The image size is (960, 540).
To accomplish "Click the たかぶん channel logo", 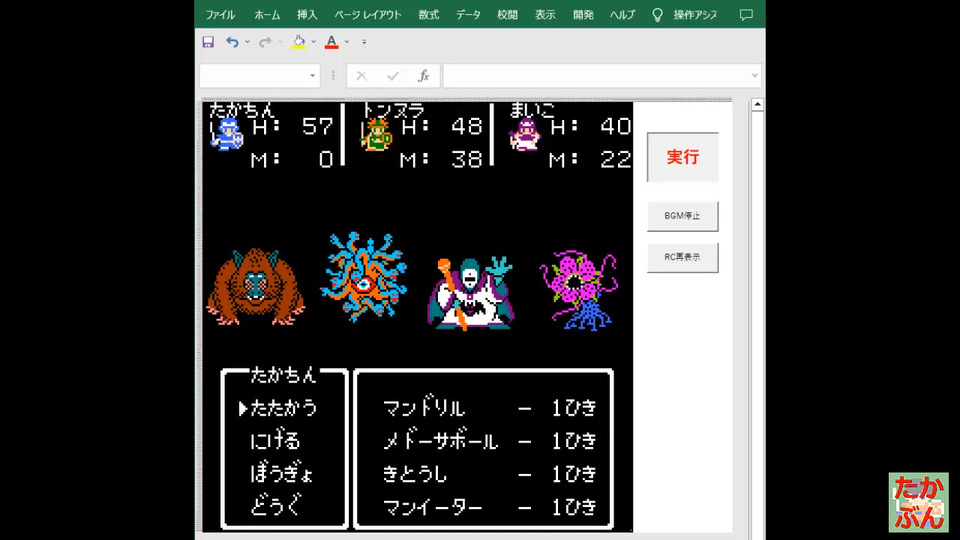I will pos(918,502).
